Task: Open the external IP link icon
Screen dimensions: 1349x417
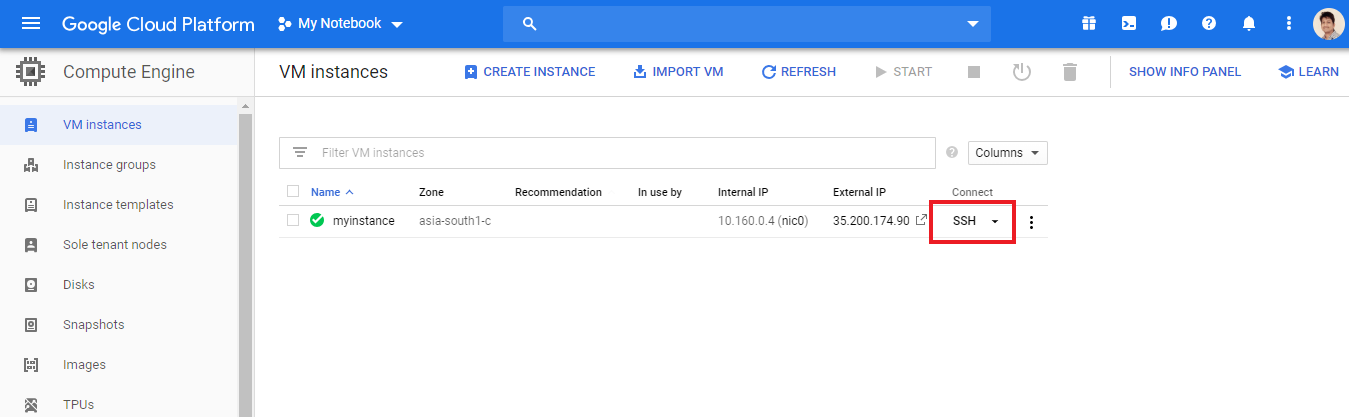Action: point(921,221)
